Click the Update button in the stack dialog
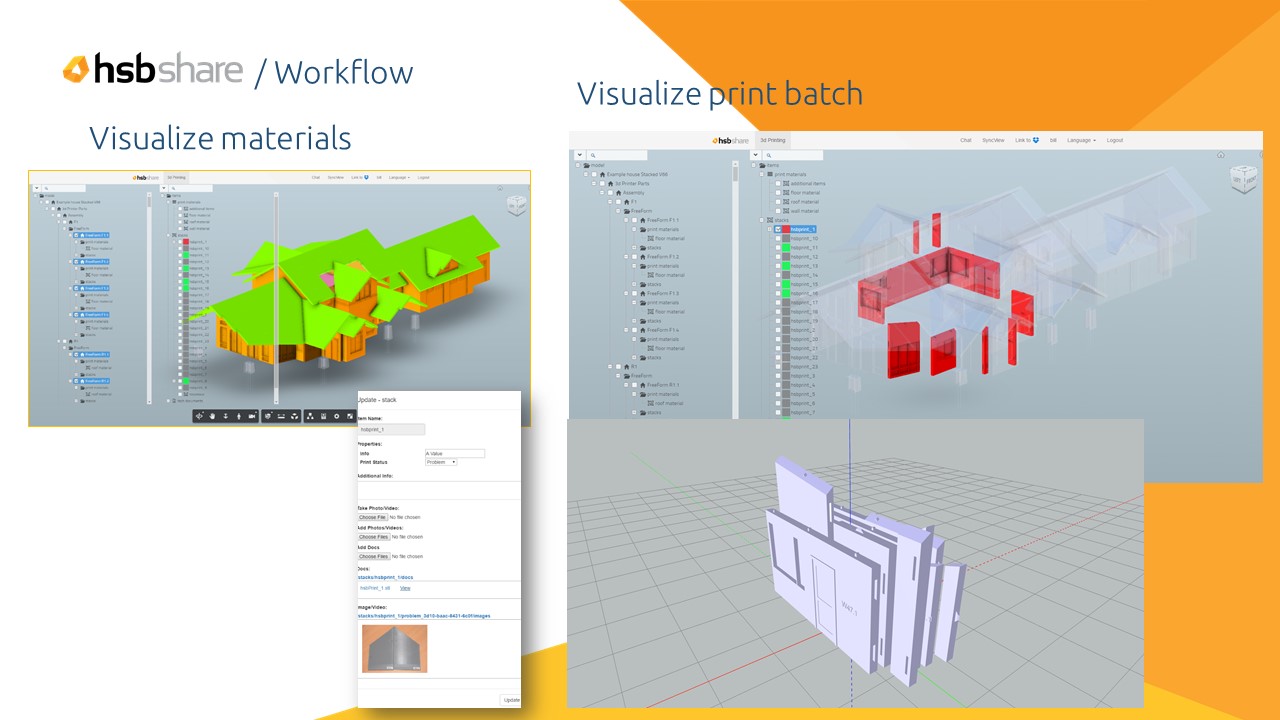 pos(511,700)
